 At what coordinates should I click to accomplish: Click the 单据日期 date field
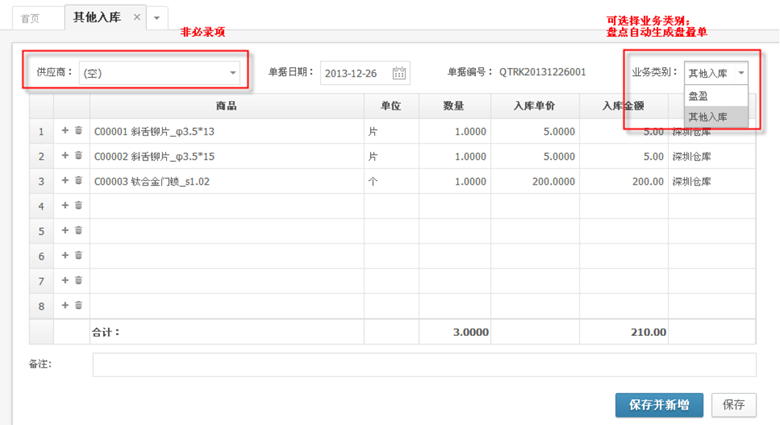(x=355, y=73)
